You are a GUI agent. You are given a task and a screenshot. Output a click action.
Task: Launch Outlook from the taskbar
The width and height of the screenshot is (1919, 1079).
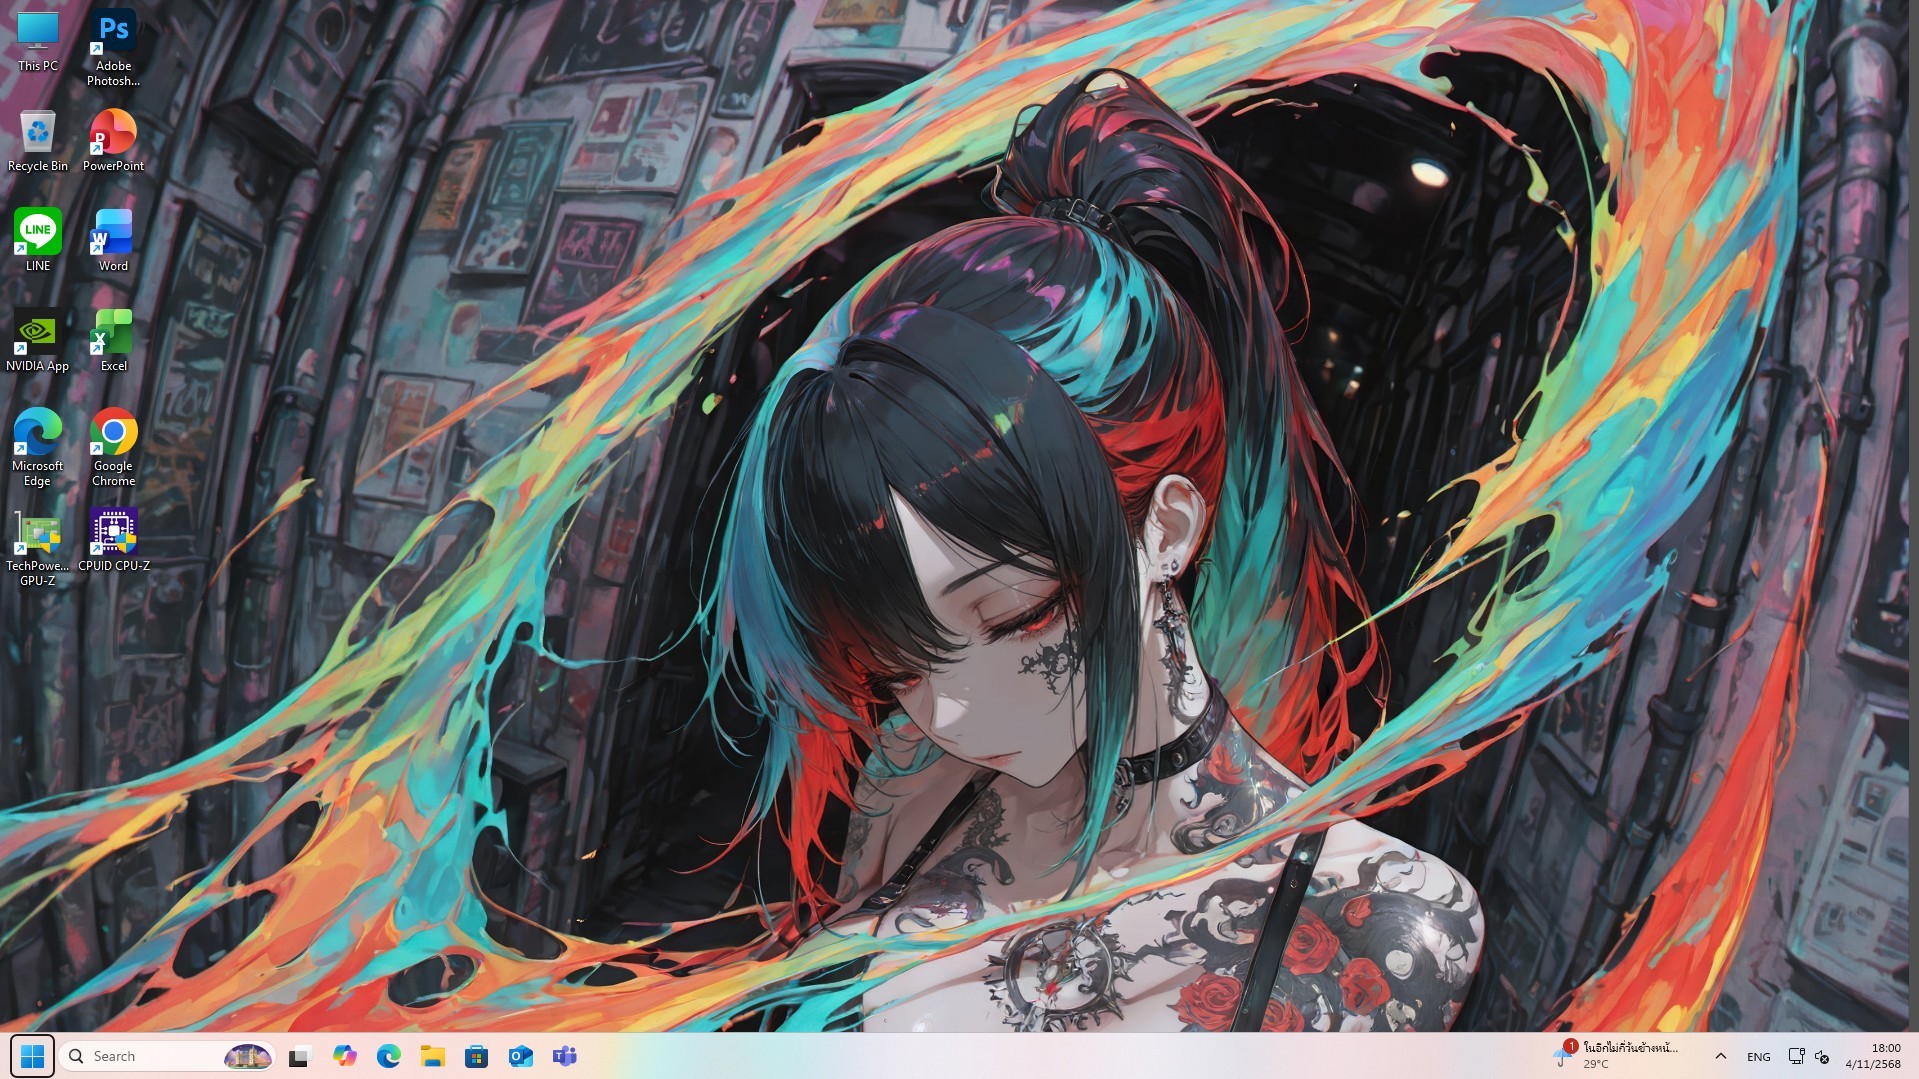point(521,1056)
